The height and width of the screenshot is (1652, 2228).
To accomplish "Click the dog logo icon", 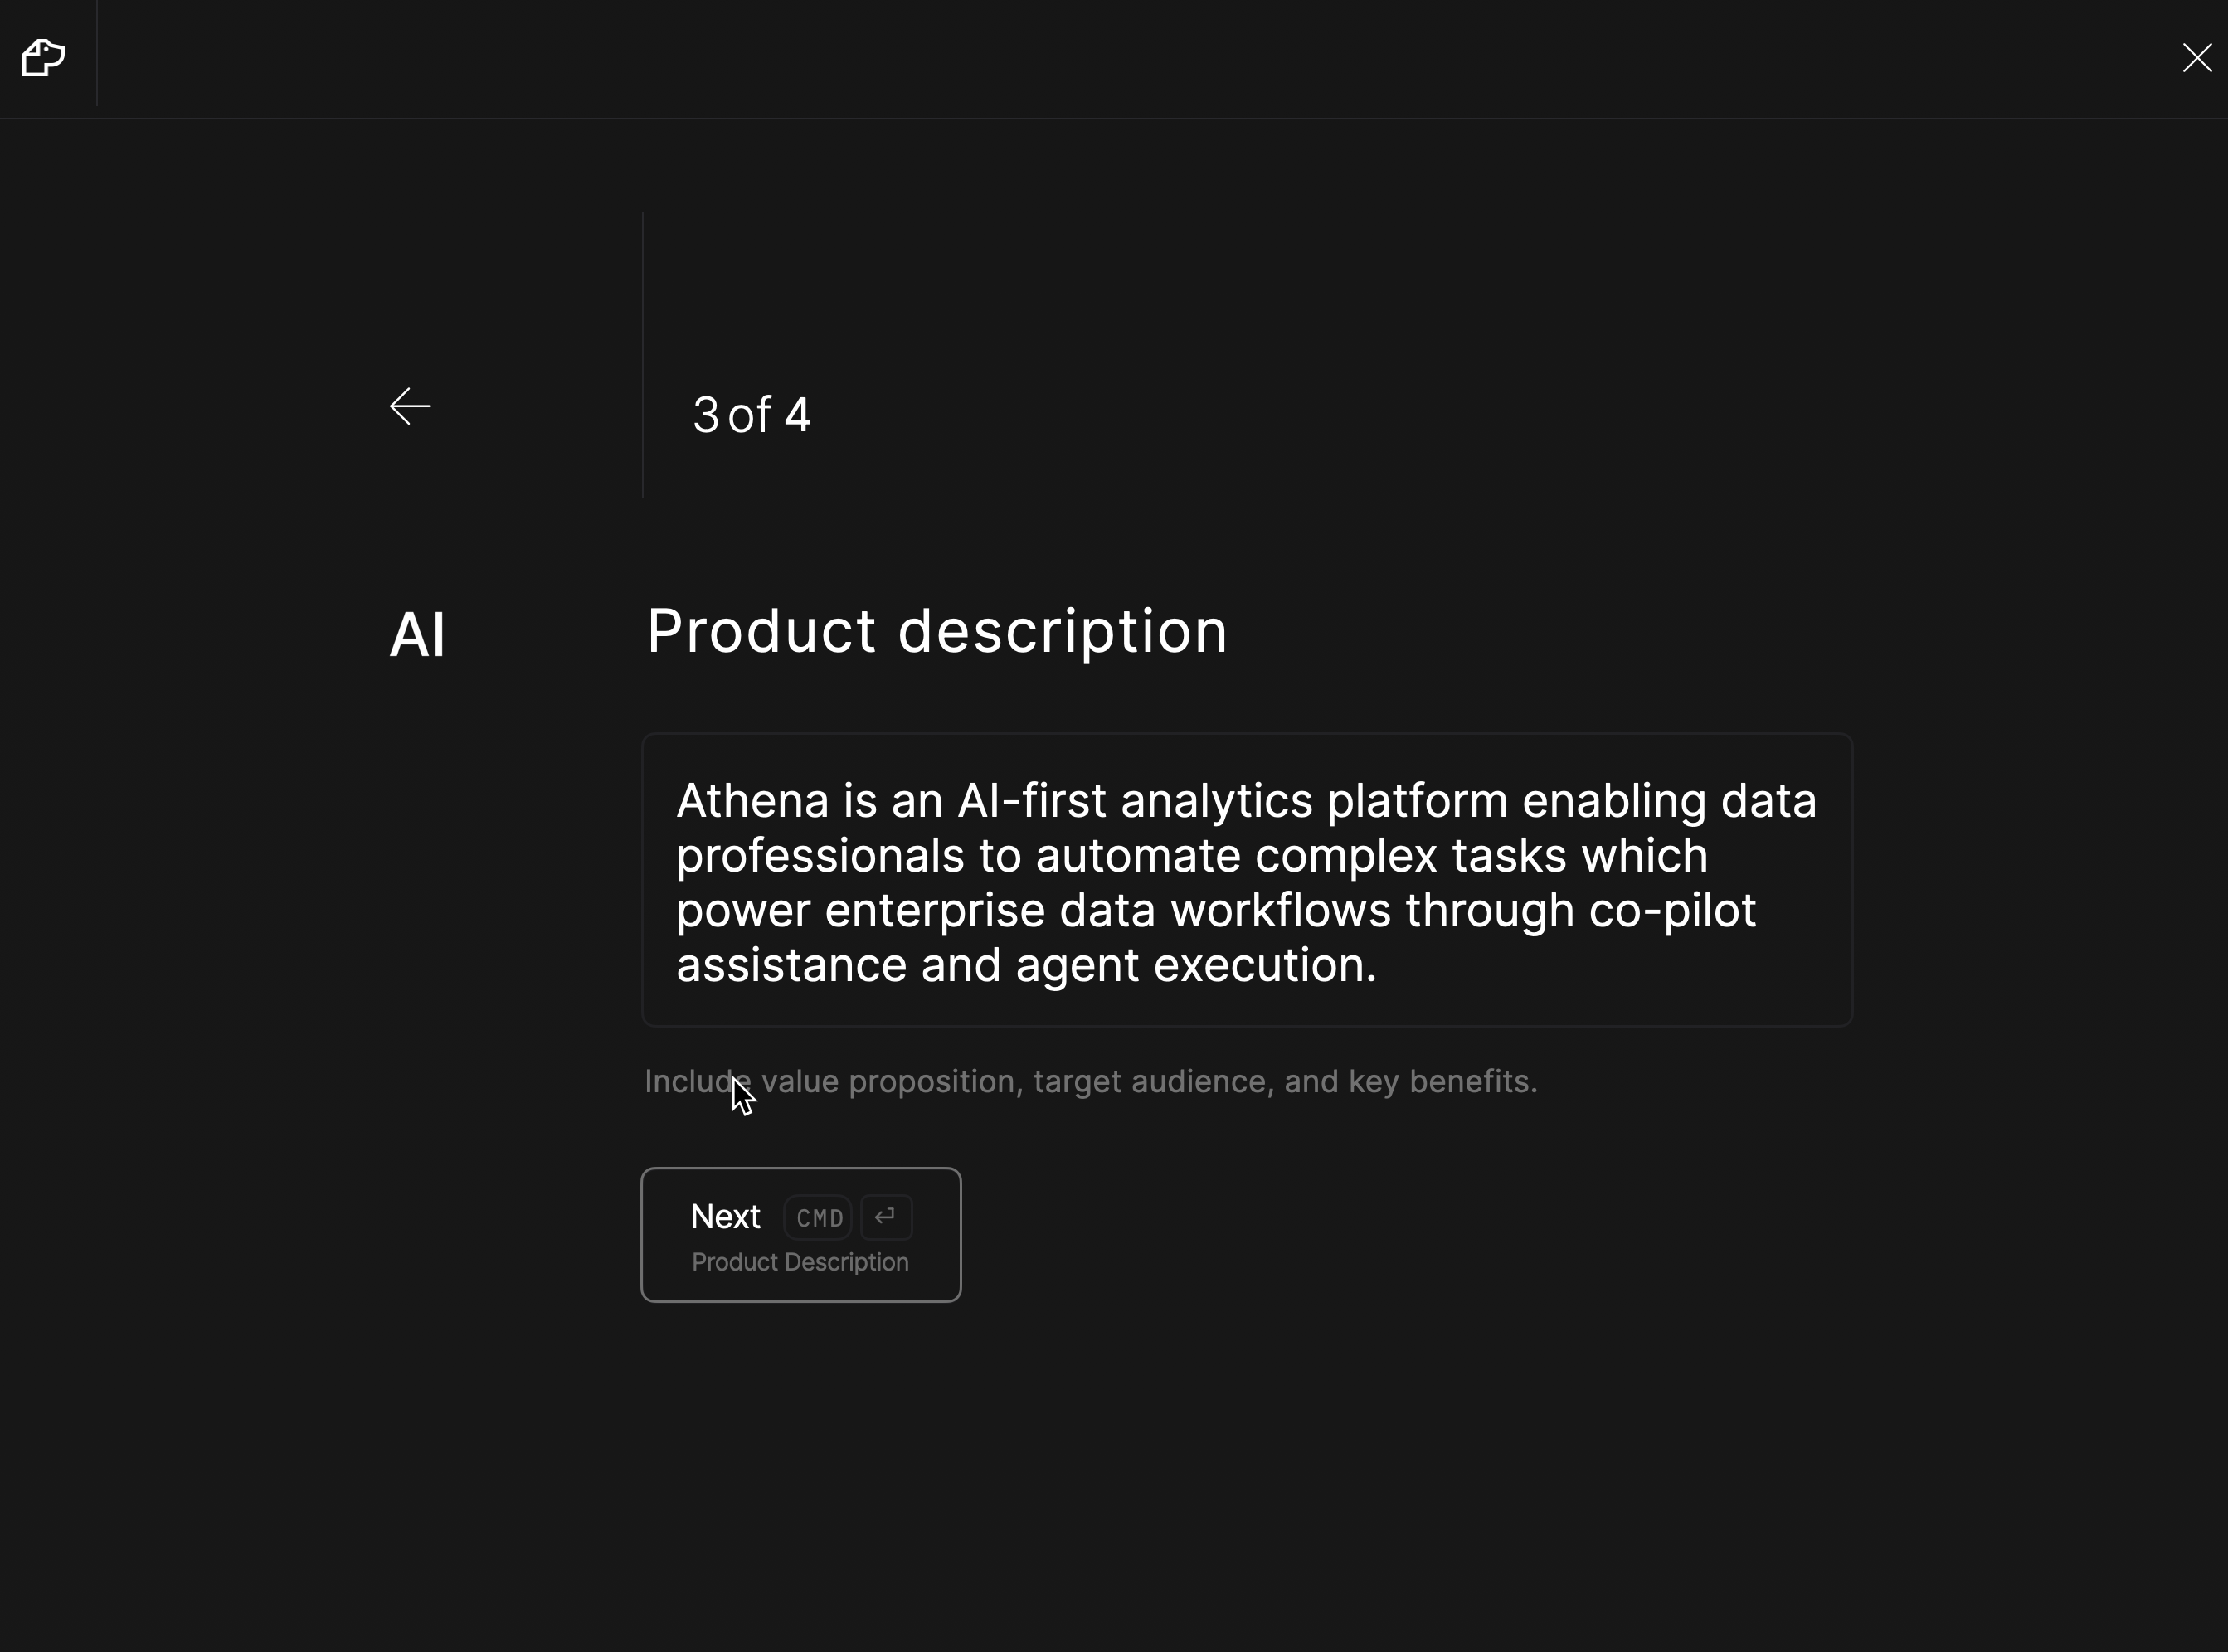I will (x=43, y=58).
